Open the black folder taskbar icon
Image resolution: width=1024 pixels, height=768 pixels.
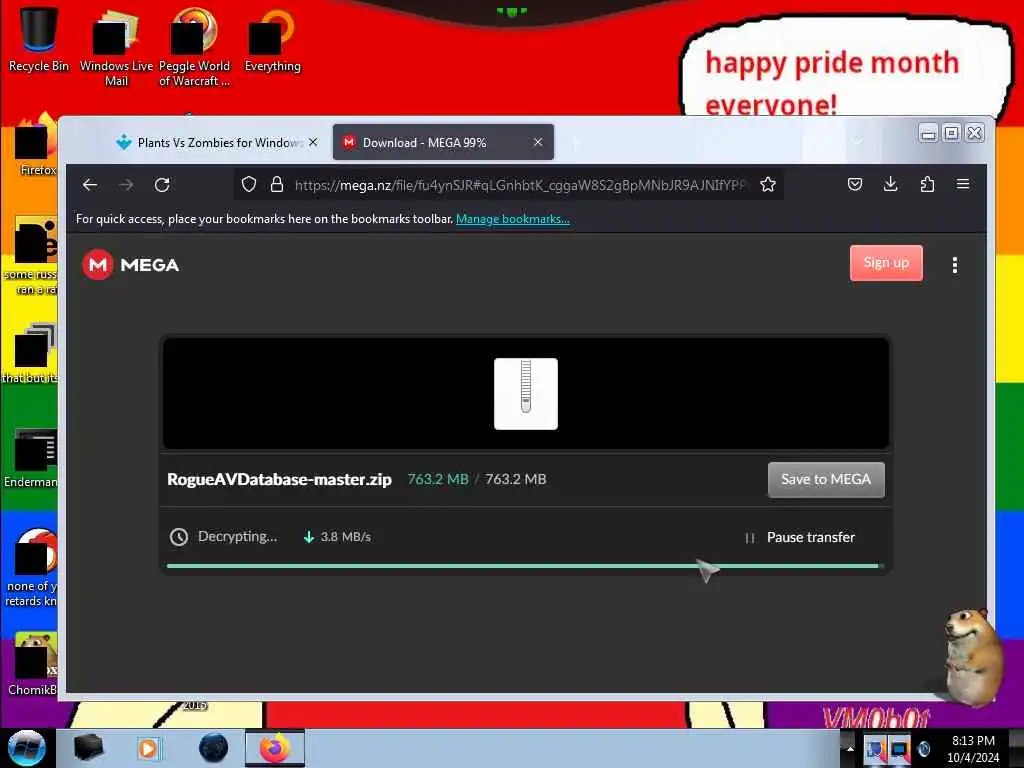tap(88, 748)
